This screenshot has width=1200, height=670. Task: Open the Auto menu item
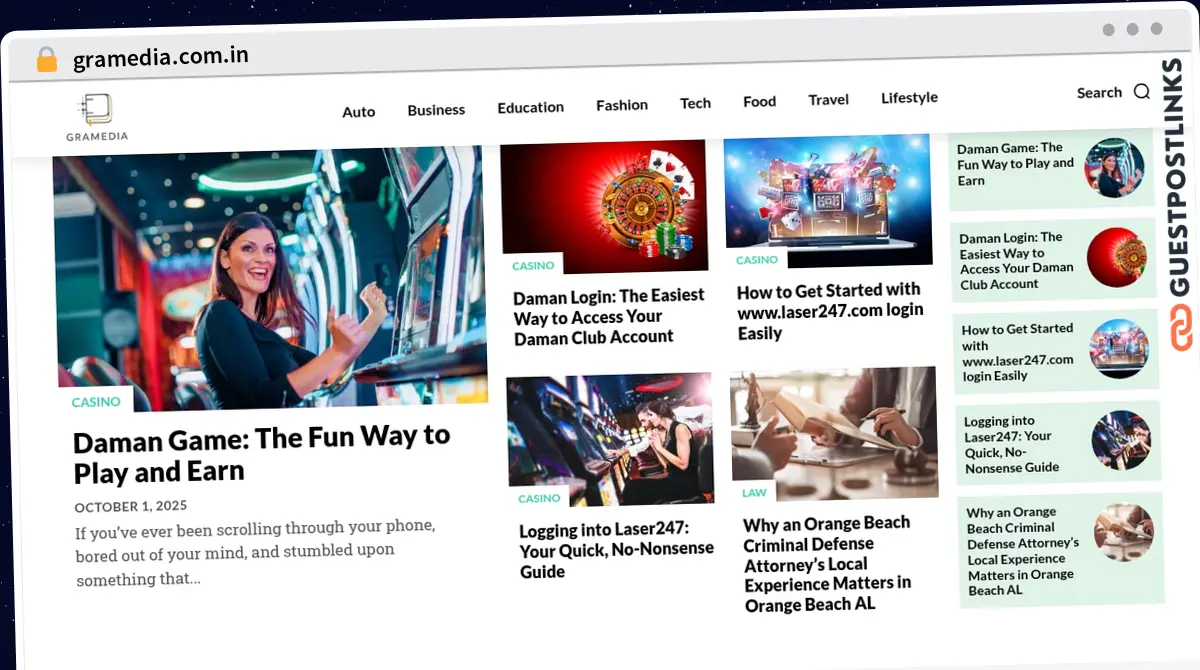coord(358,112)
